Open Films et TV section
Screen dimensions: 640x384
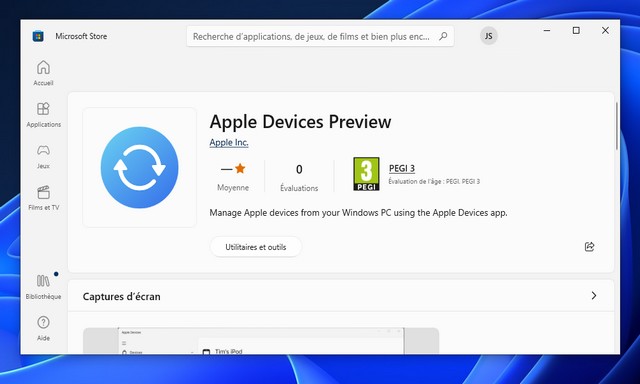[43, 198]
